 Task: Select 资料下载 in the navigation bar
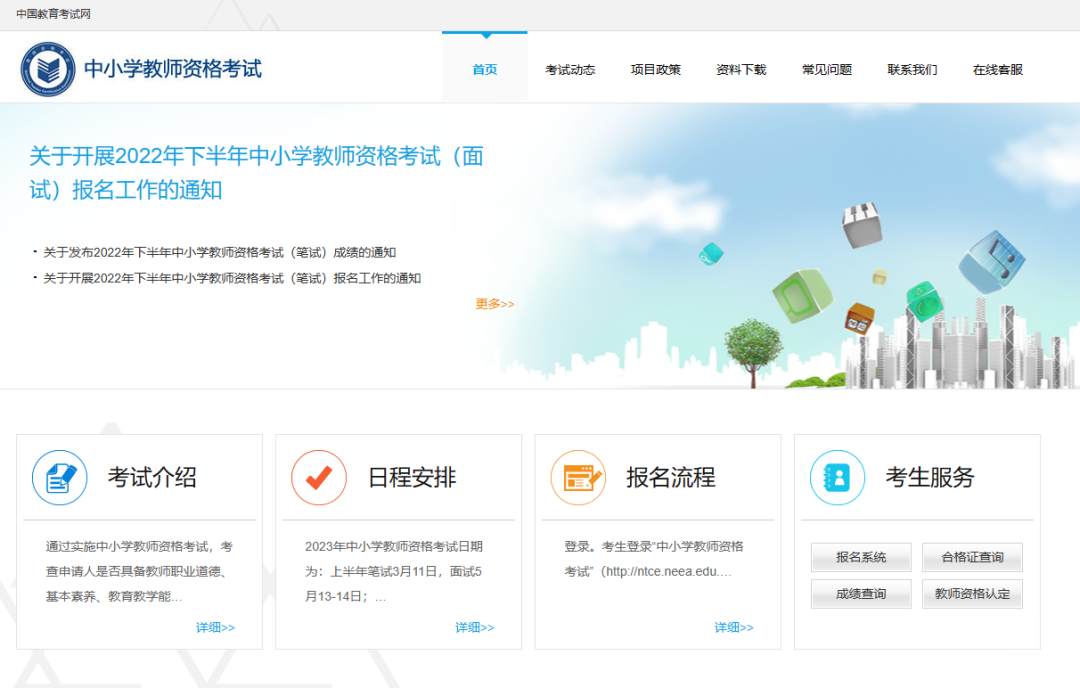click(741, 70)
